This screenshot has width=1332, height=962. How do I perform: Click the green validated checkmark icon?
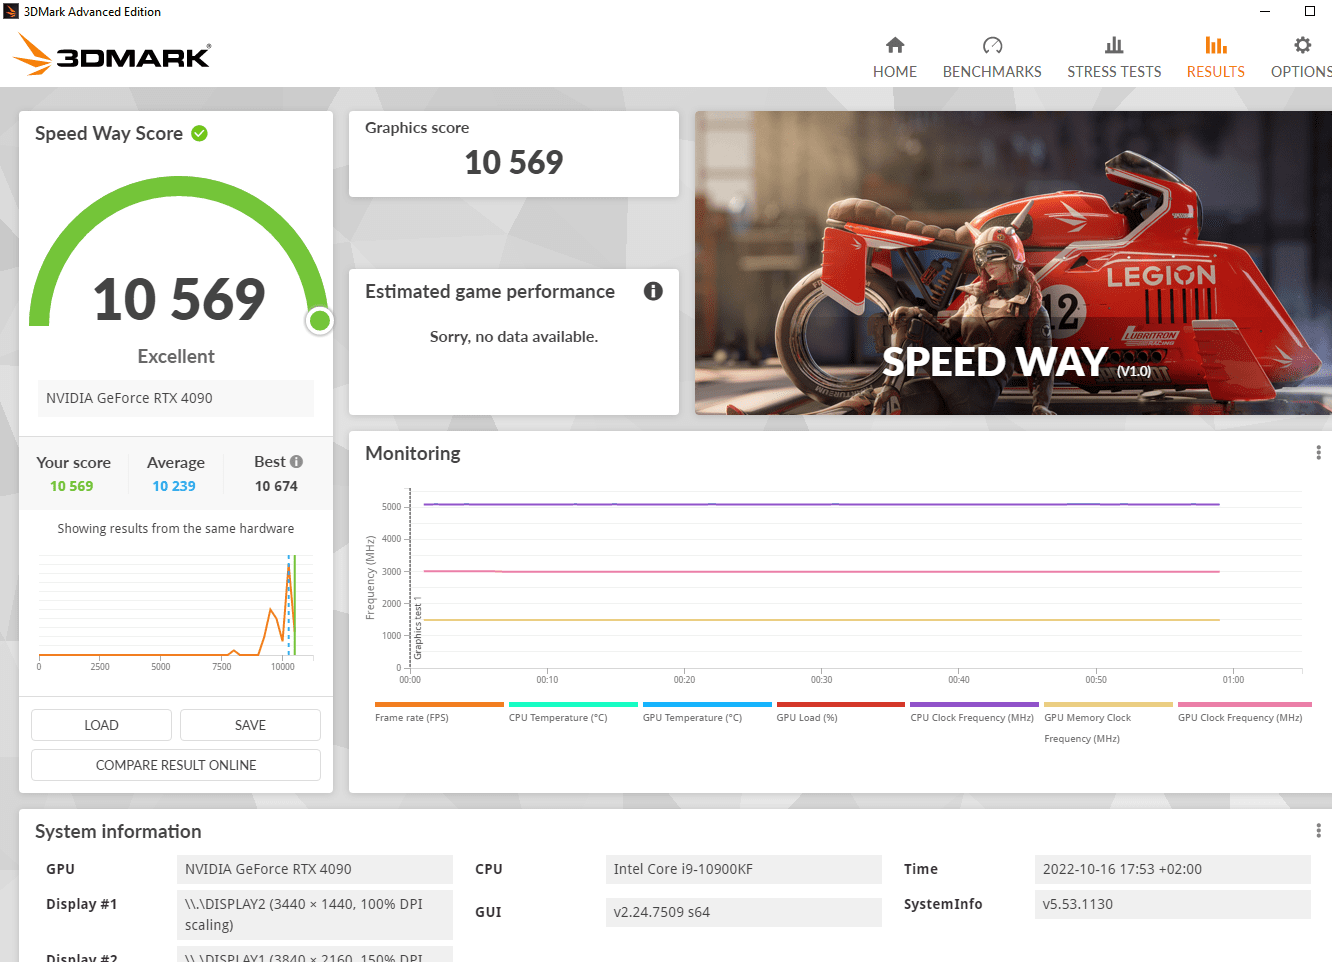(200, 133)
